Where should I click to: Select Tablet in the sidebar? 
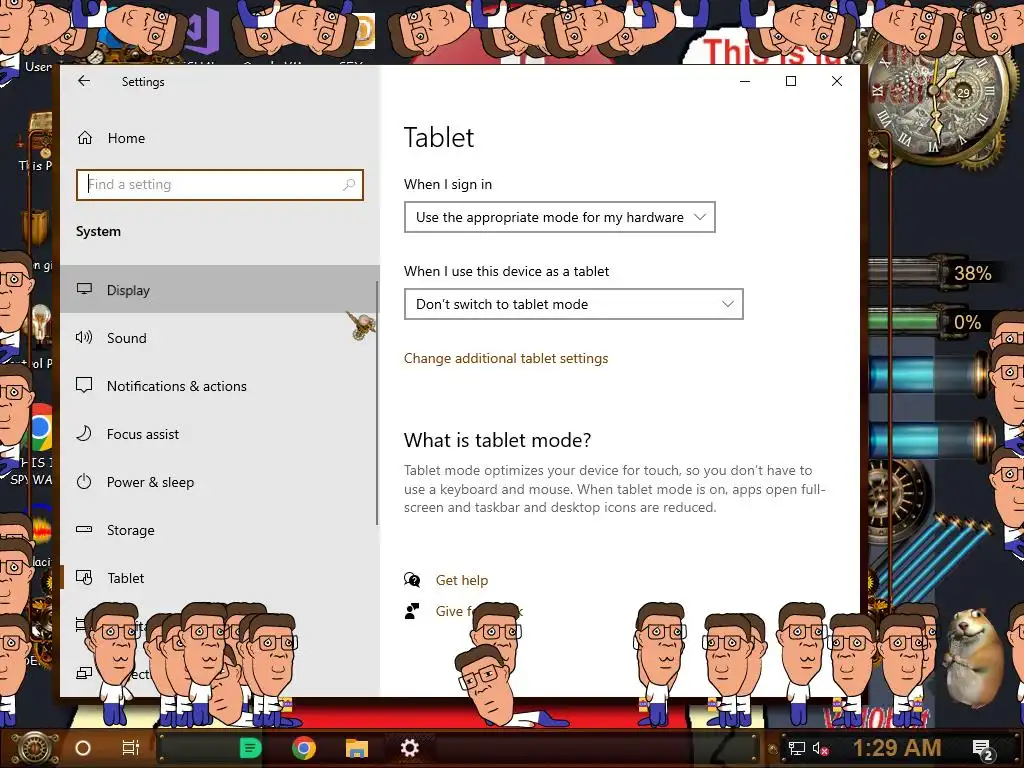219,578
